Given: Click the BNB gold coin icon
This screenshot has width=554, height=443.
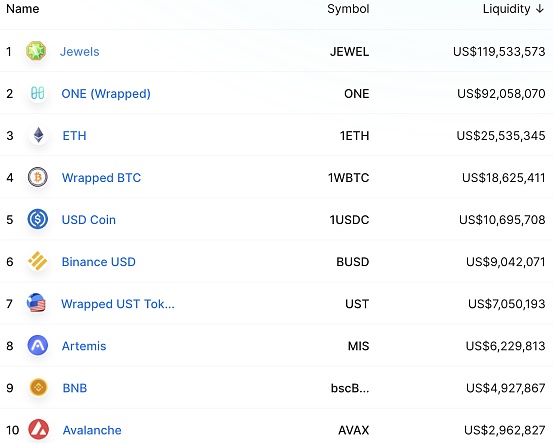Looking at the screenshot, I should 39,388.
